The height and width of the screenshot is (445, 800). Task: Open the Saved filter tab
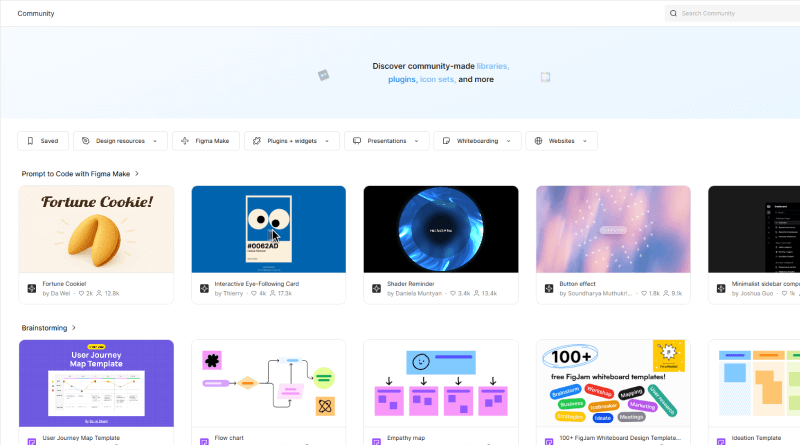click(x=43, y=141)
